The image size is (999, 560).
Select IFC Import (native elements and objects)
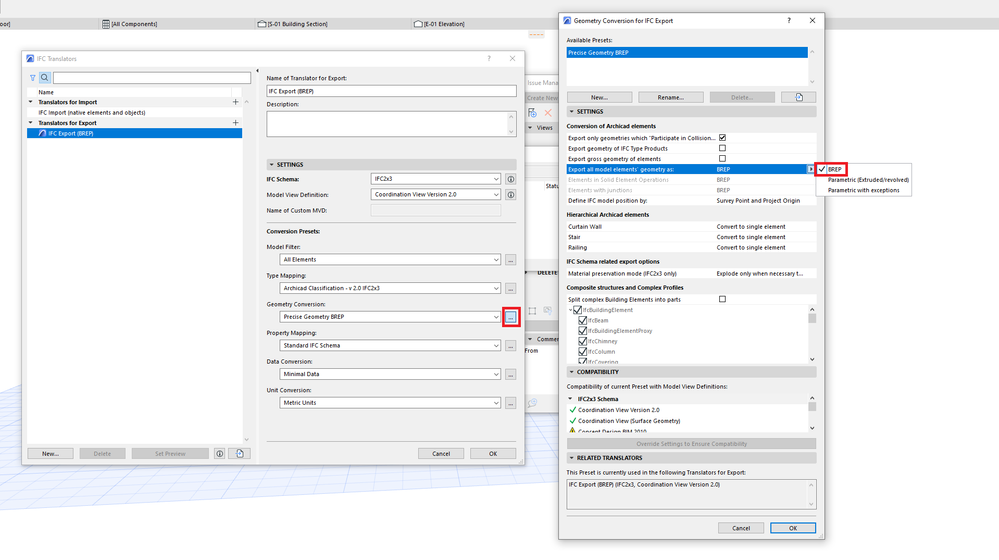coord(134,113)
